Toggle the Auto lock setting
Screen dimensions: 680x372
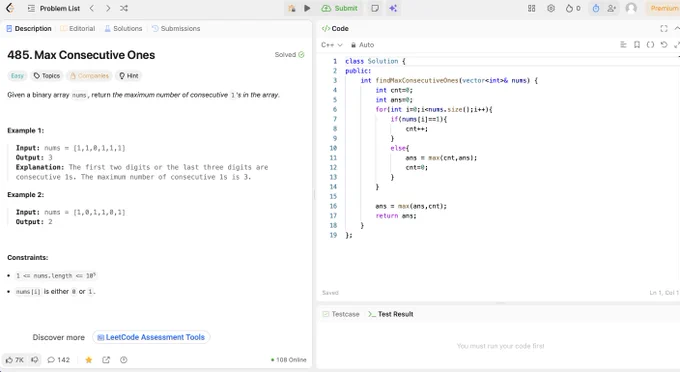[362, 45]
